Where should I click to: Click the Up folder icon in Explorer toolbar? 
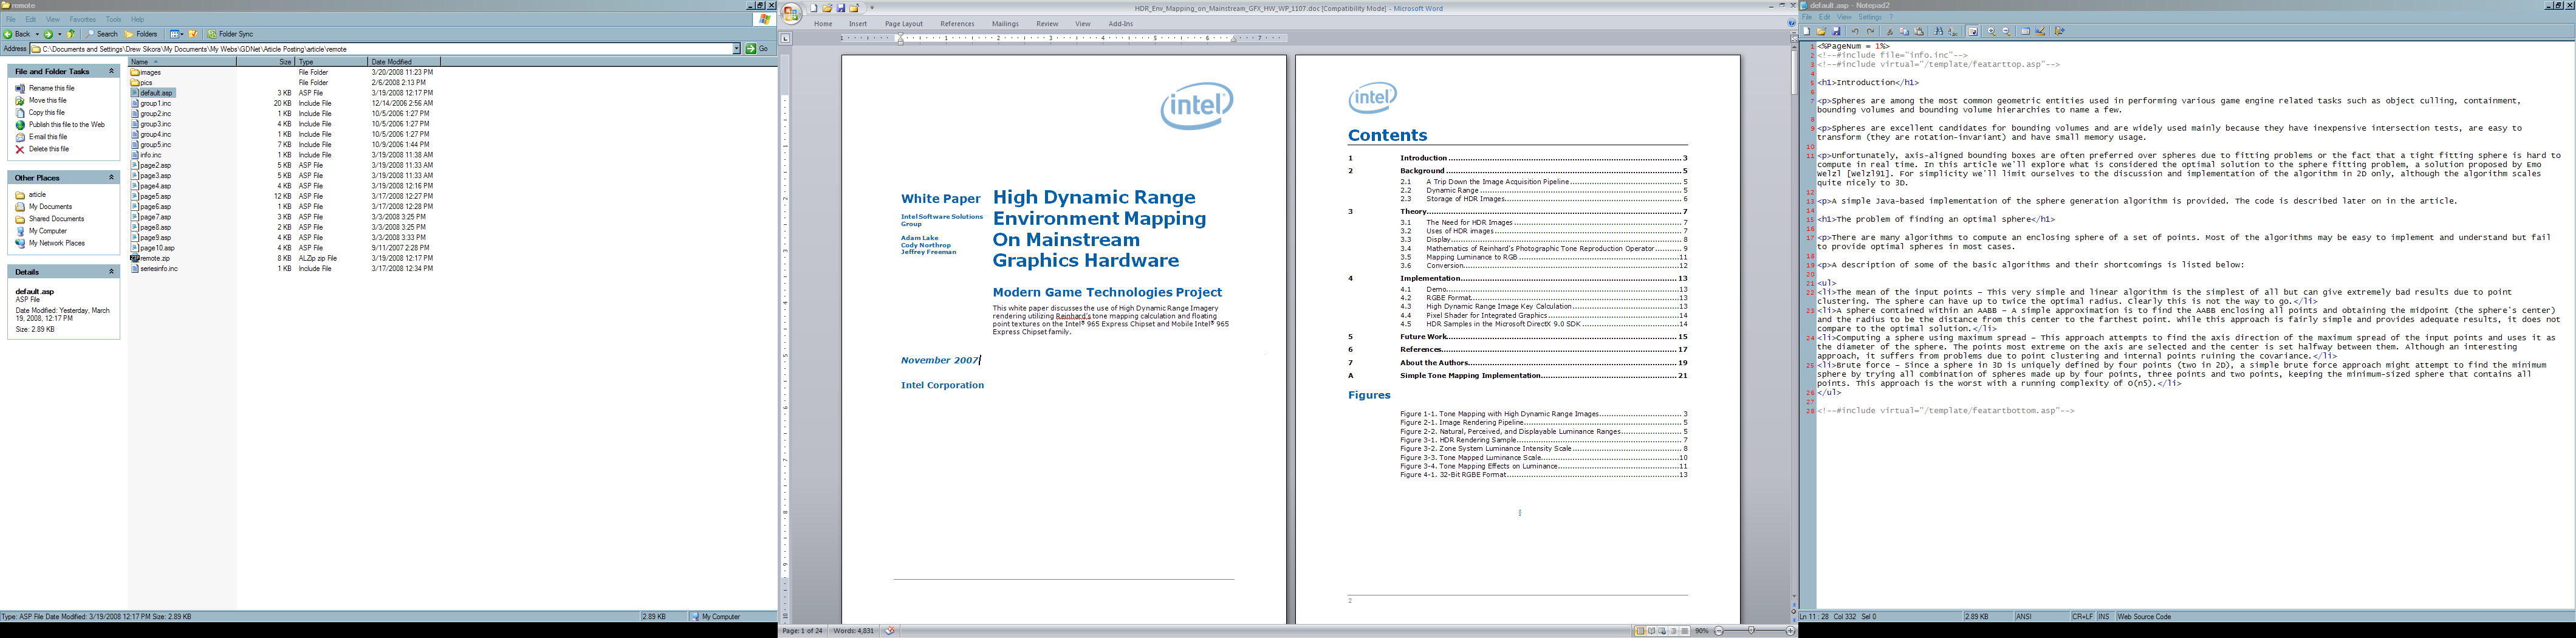point(71,34)
